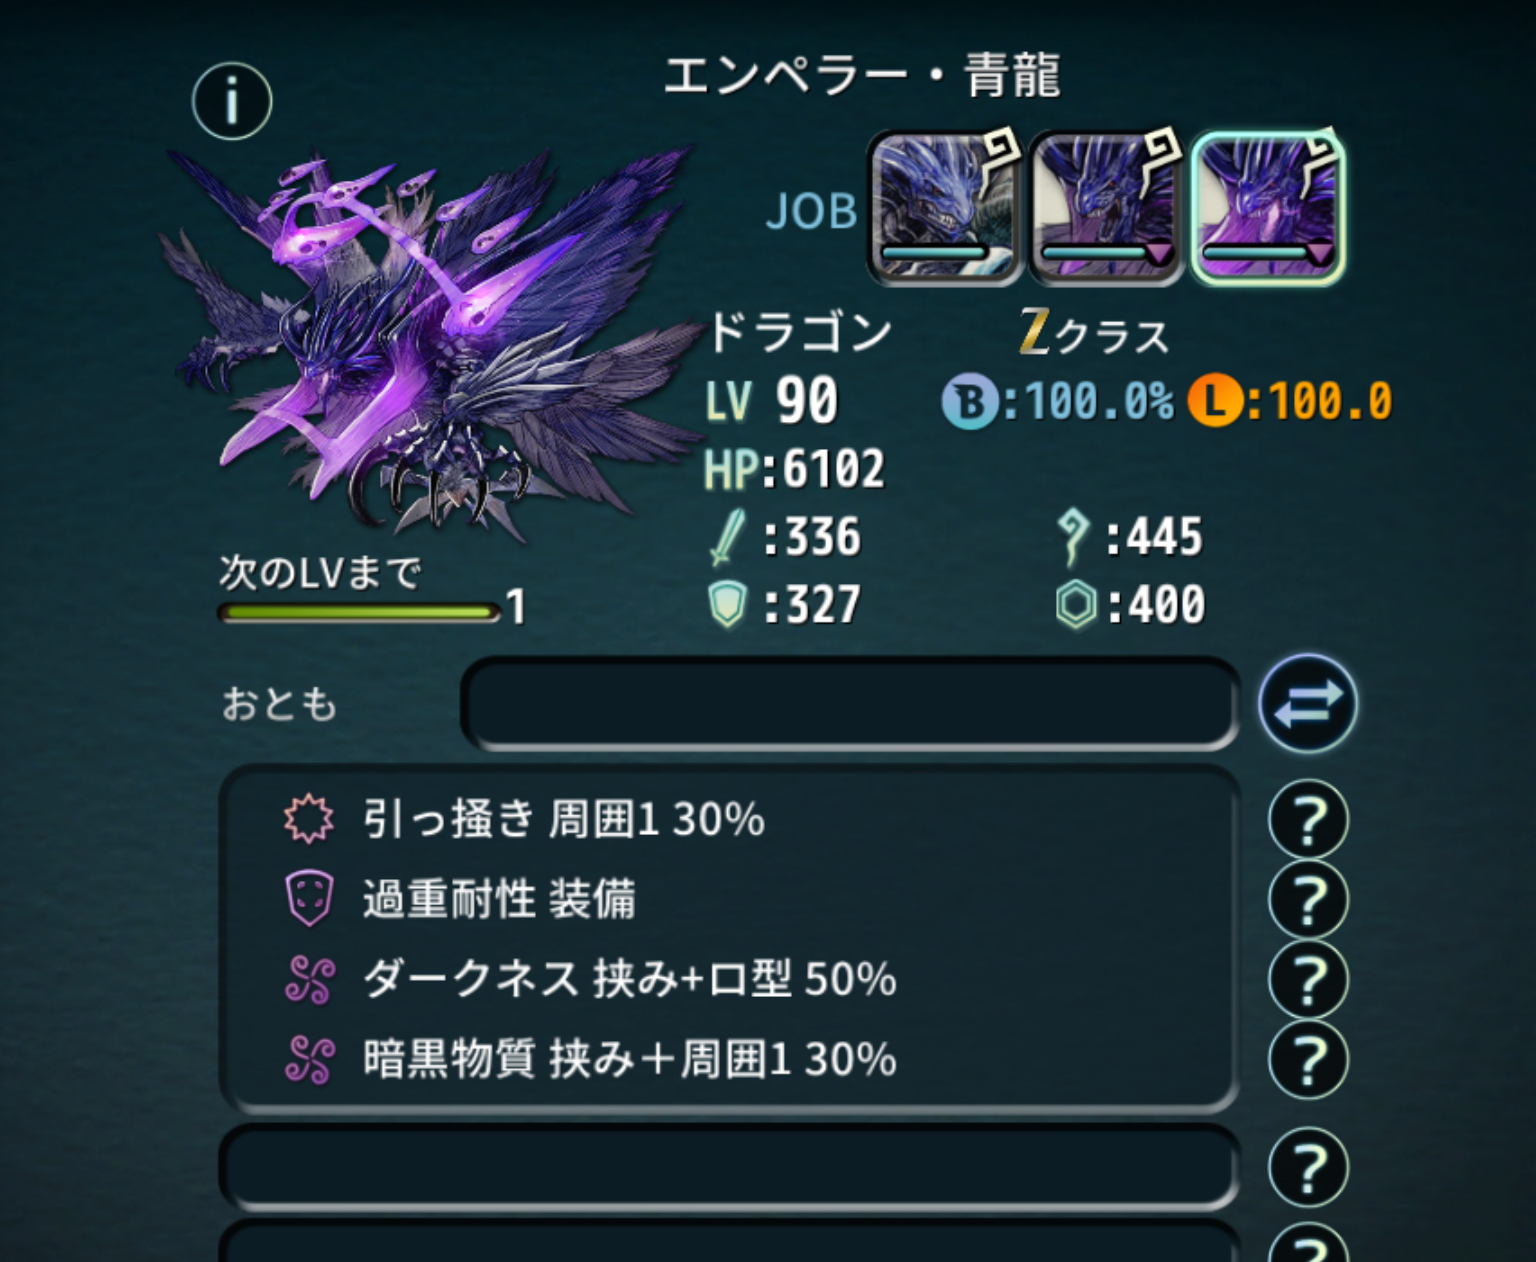
Task: Click the empty skill slot below skills
Action: (729, 1168)
